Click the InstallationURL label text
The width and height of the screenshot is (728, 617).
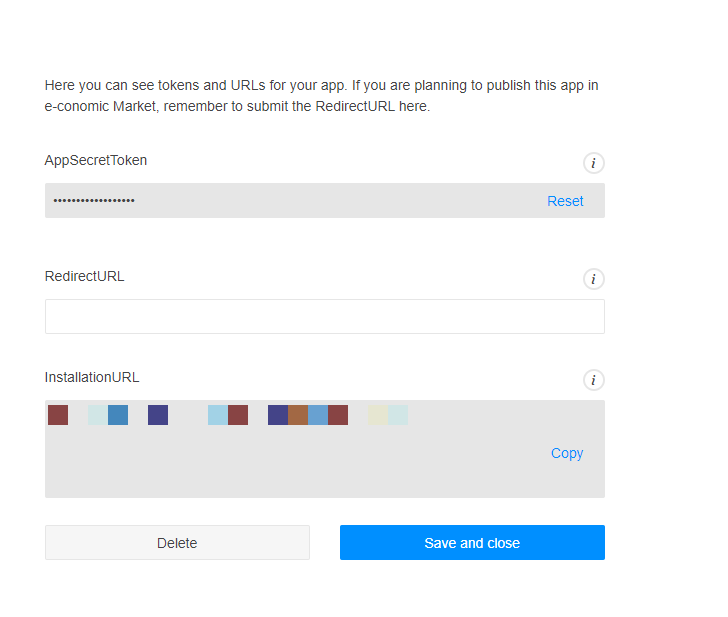92,377
